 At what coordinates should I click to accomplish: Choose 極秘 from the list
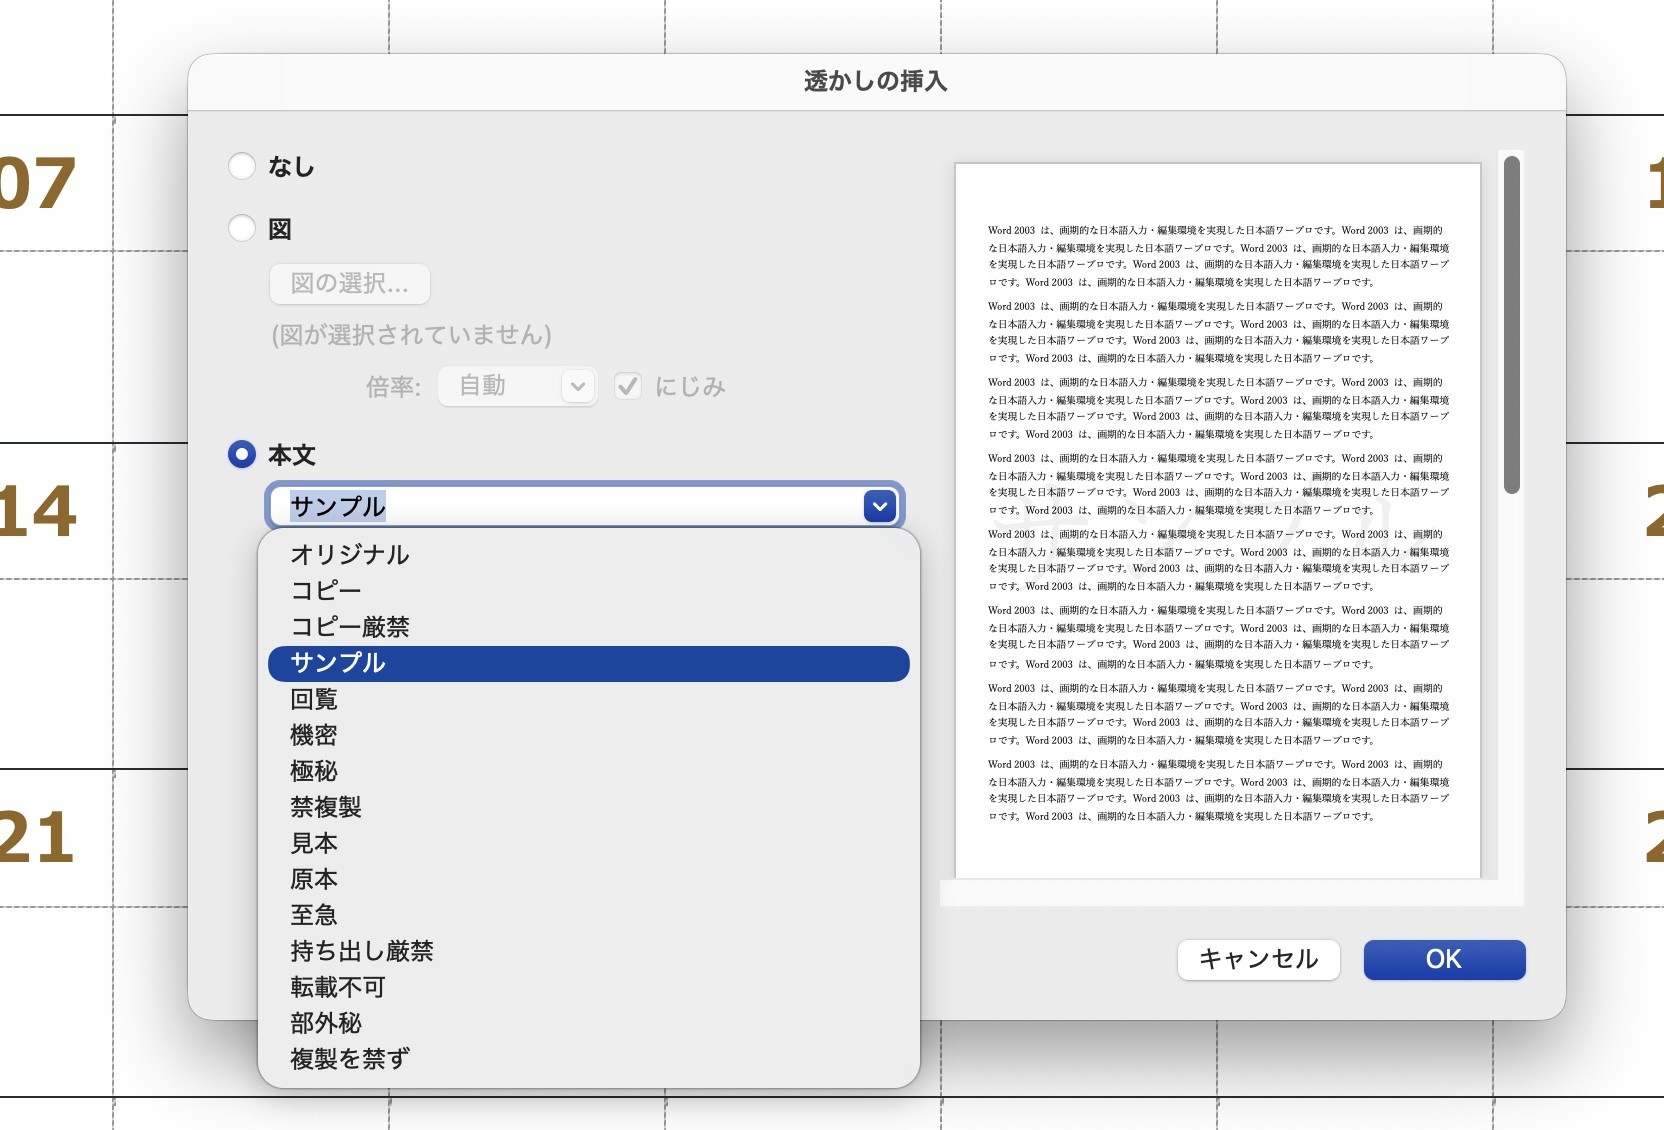589,771
